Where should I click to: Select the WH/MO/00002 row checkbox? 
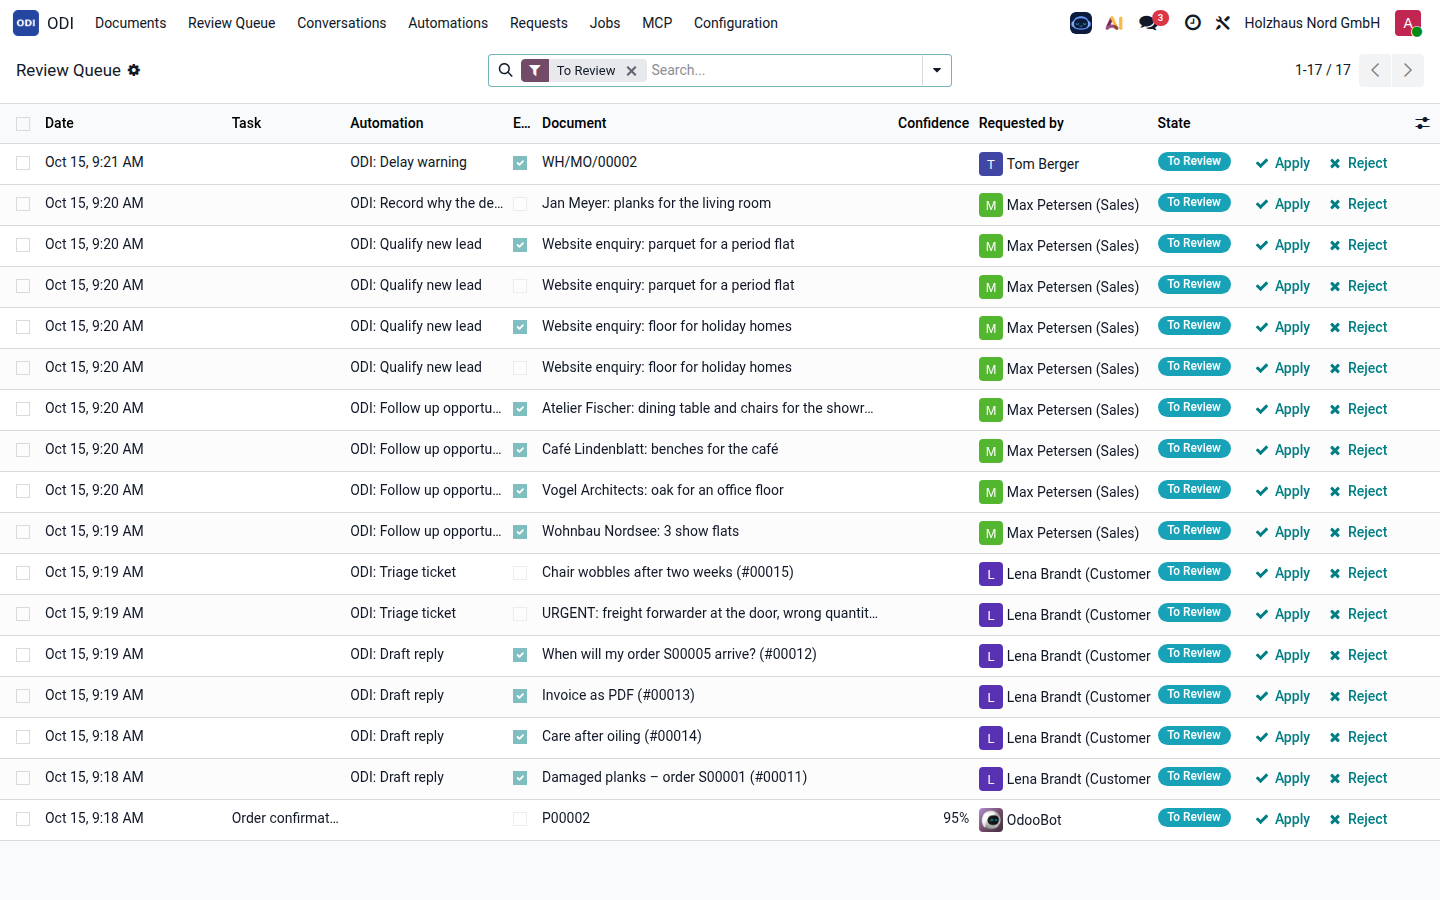tap(23, 163)
